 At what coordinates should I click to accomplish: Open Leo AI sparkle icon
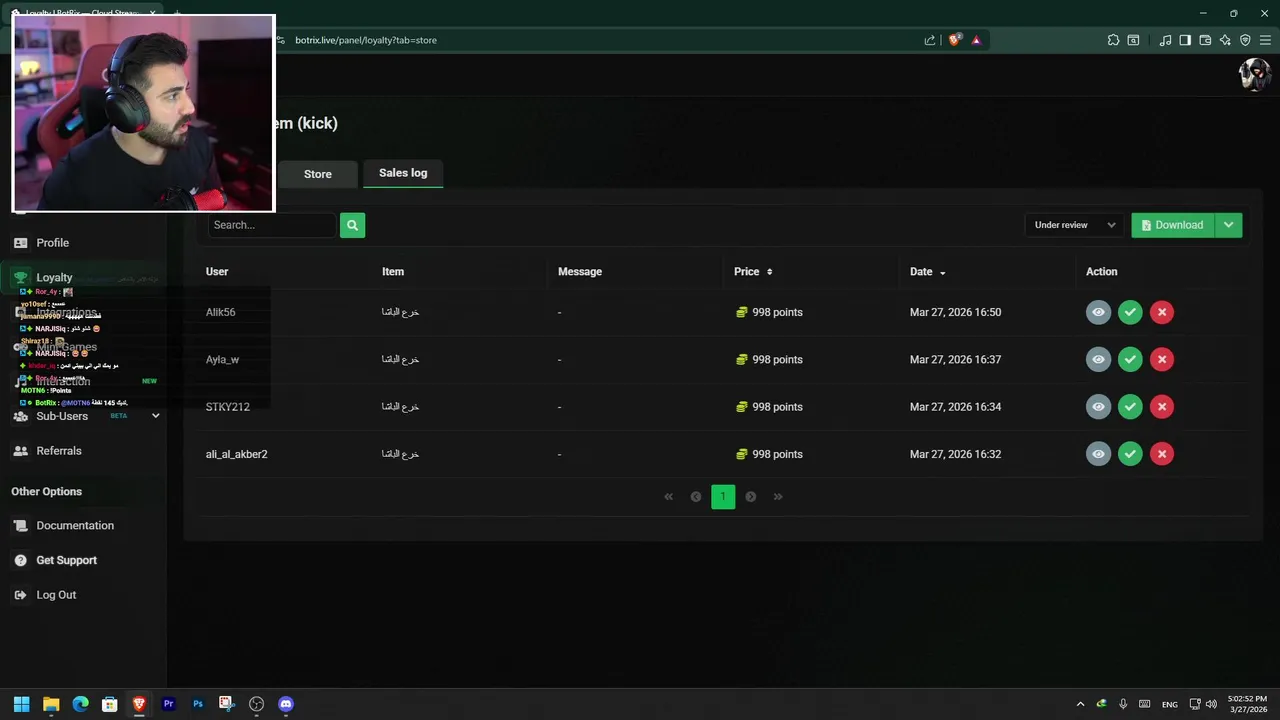1225,40
